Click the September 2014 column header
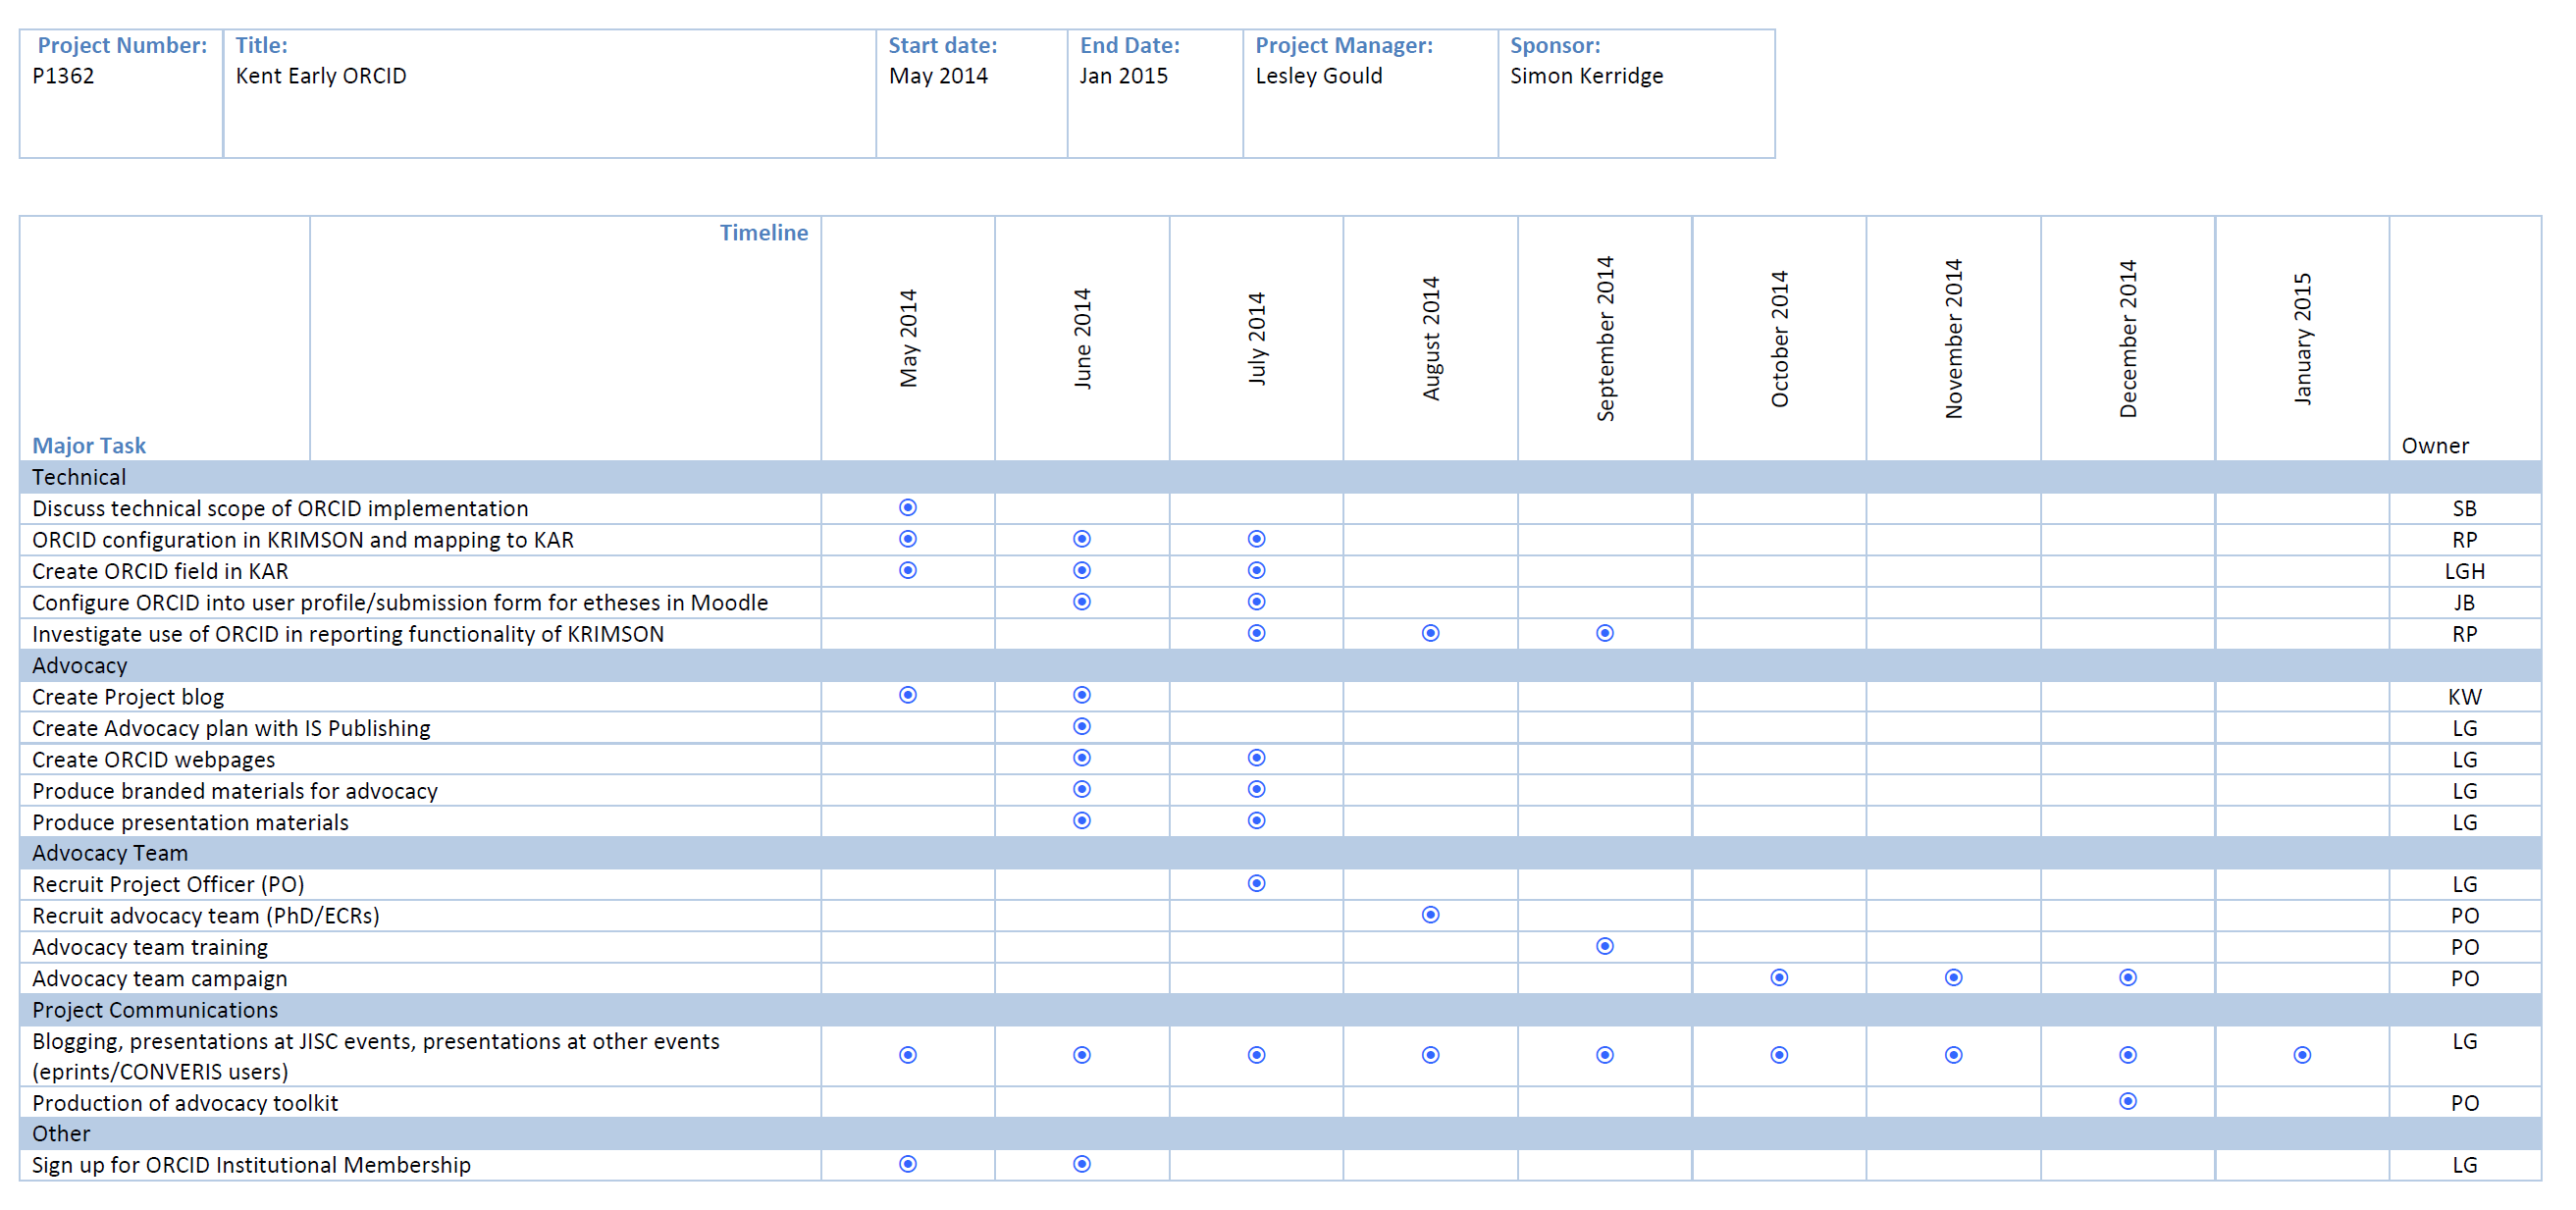Screen dimensions: 2576x1210 (x=1604, y=338)
